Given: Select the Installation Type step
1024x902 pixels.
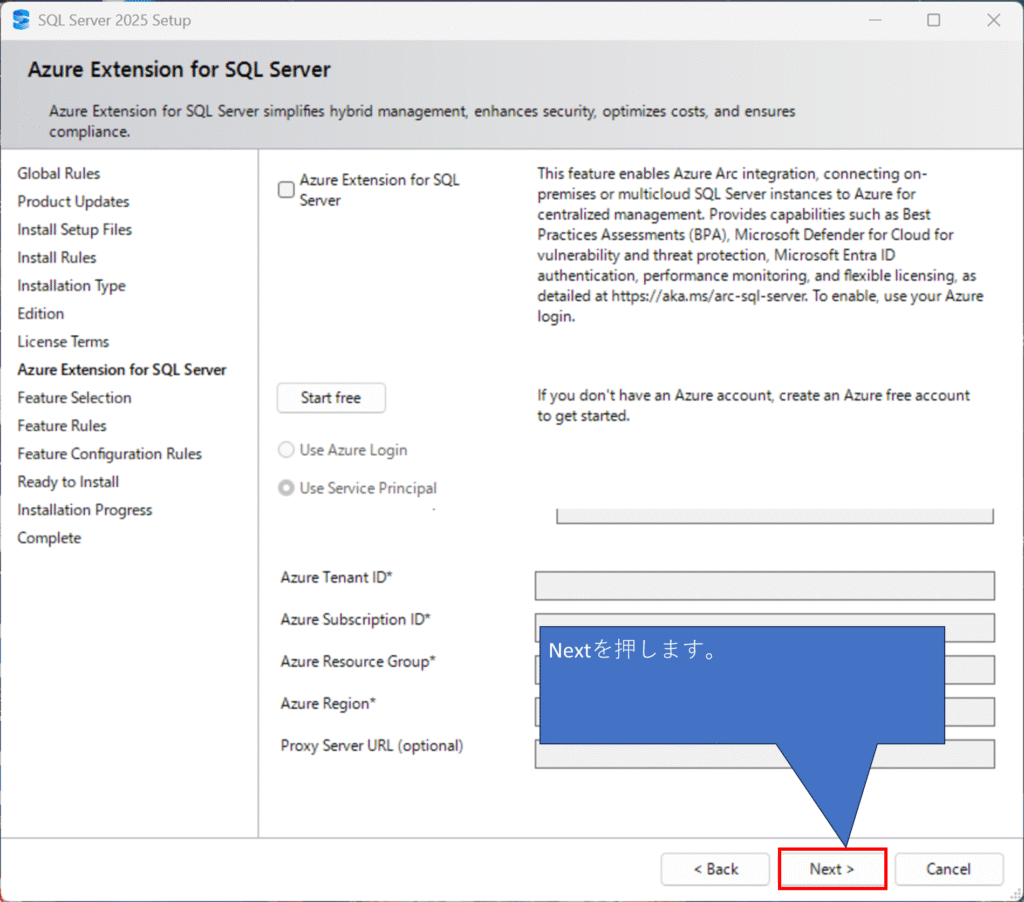Looking at the screenshot, I should click(x=71, y=285).
